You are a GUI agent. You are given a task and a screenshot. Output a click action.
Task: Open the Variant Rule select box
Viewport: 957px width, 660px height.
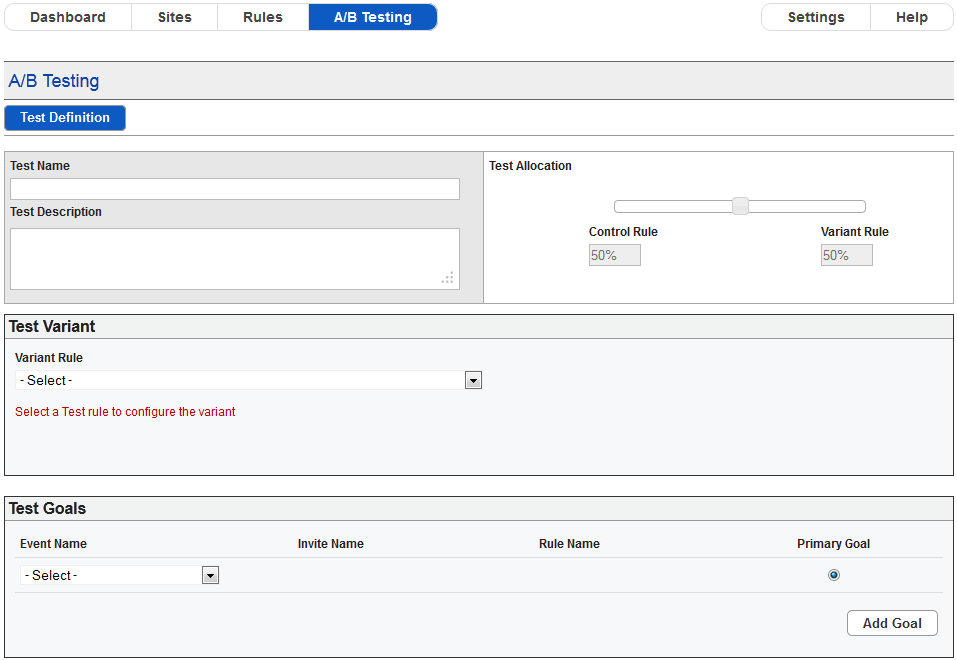[x=248, y=380]
